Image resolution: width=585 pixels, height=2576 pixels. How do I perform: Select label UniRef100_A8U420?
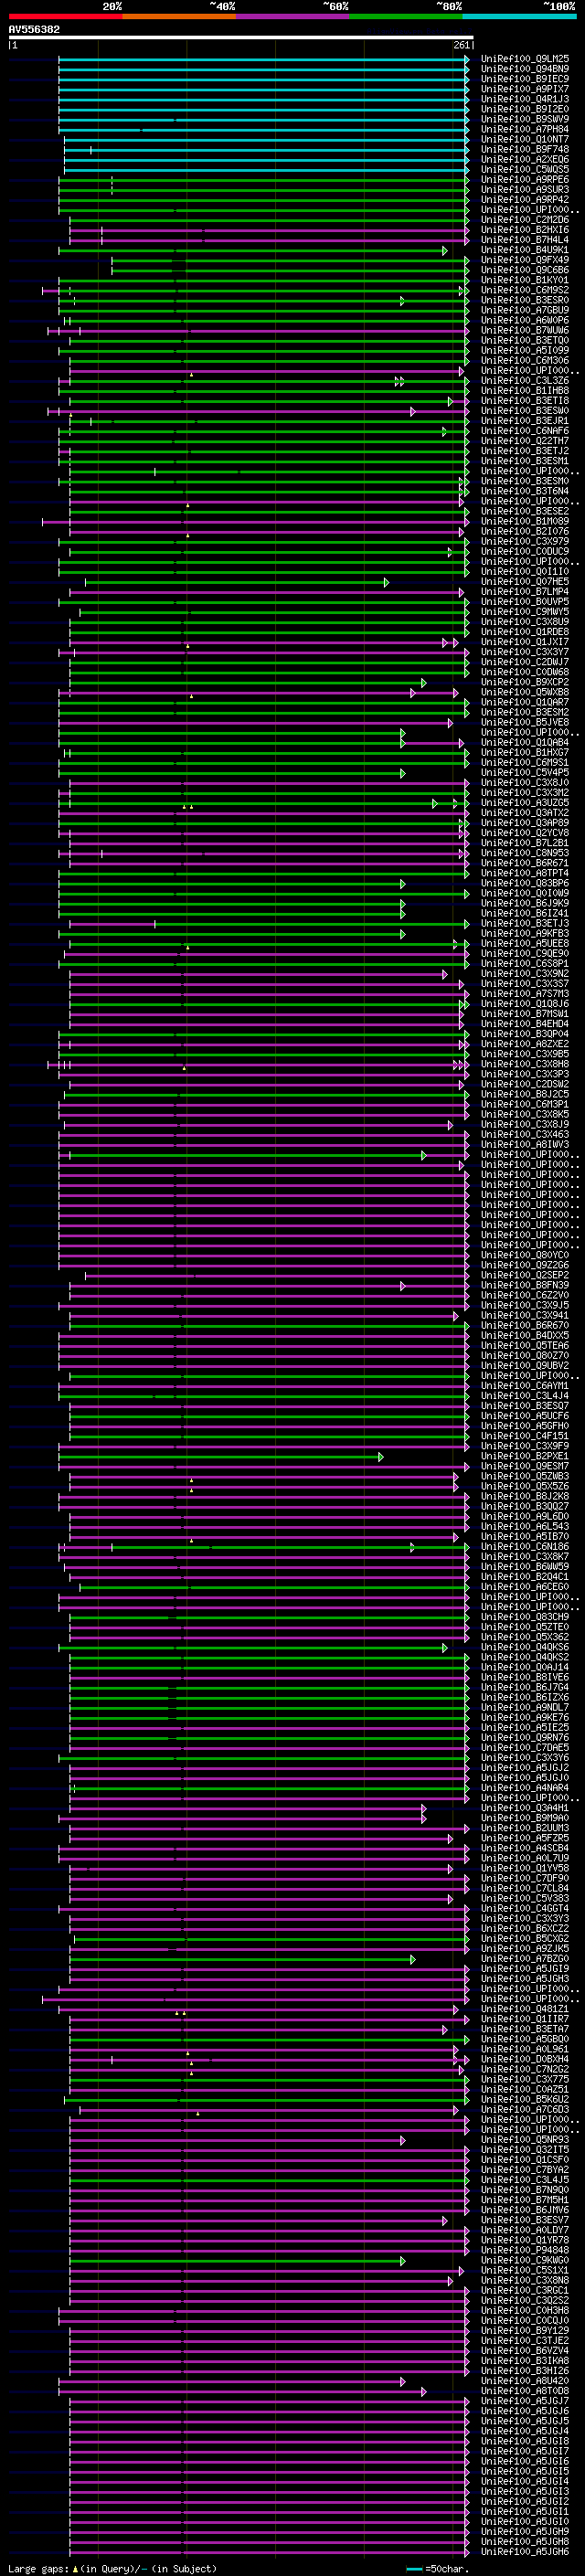tap(525, 2381)
